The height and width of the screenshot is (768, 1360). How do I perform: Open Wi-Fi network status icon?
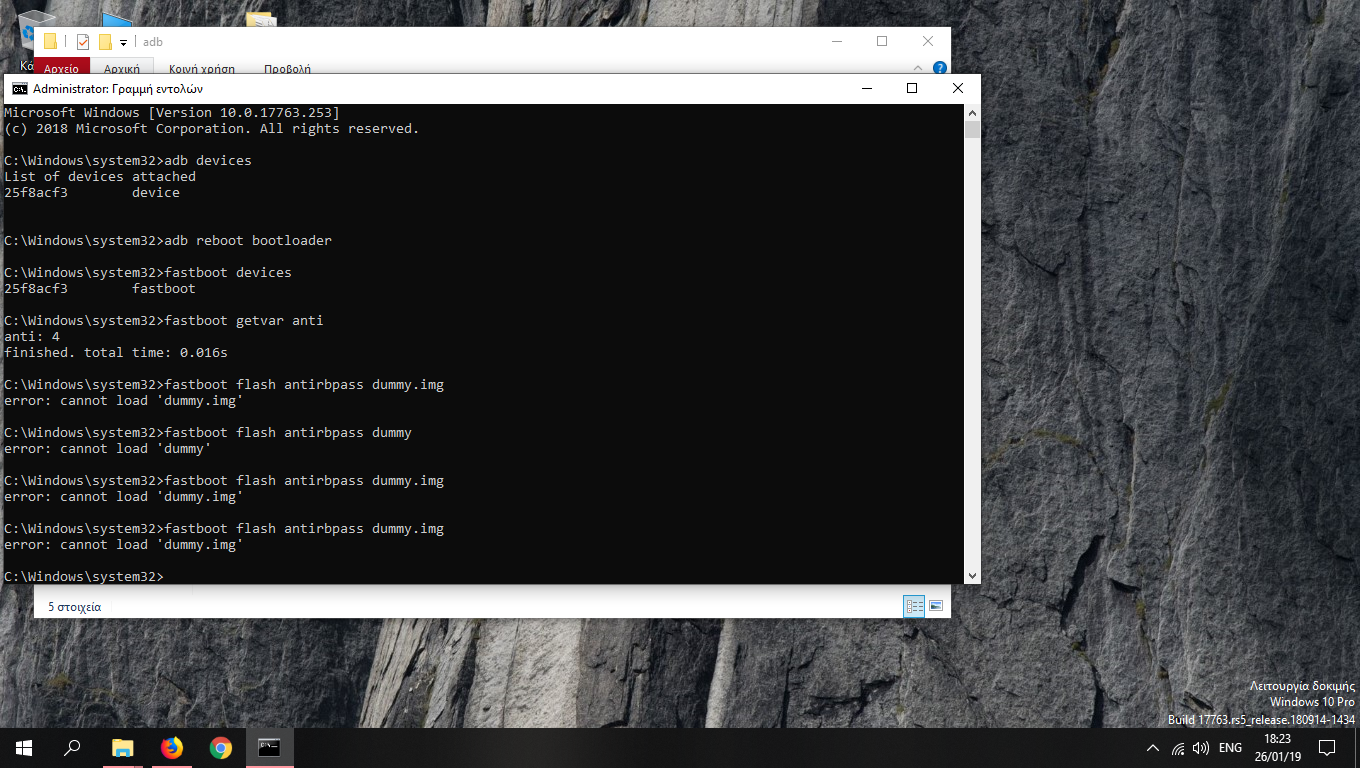(x=1178, y=748)
